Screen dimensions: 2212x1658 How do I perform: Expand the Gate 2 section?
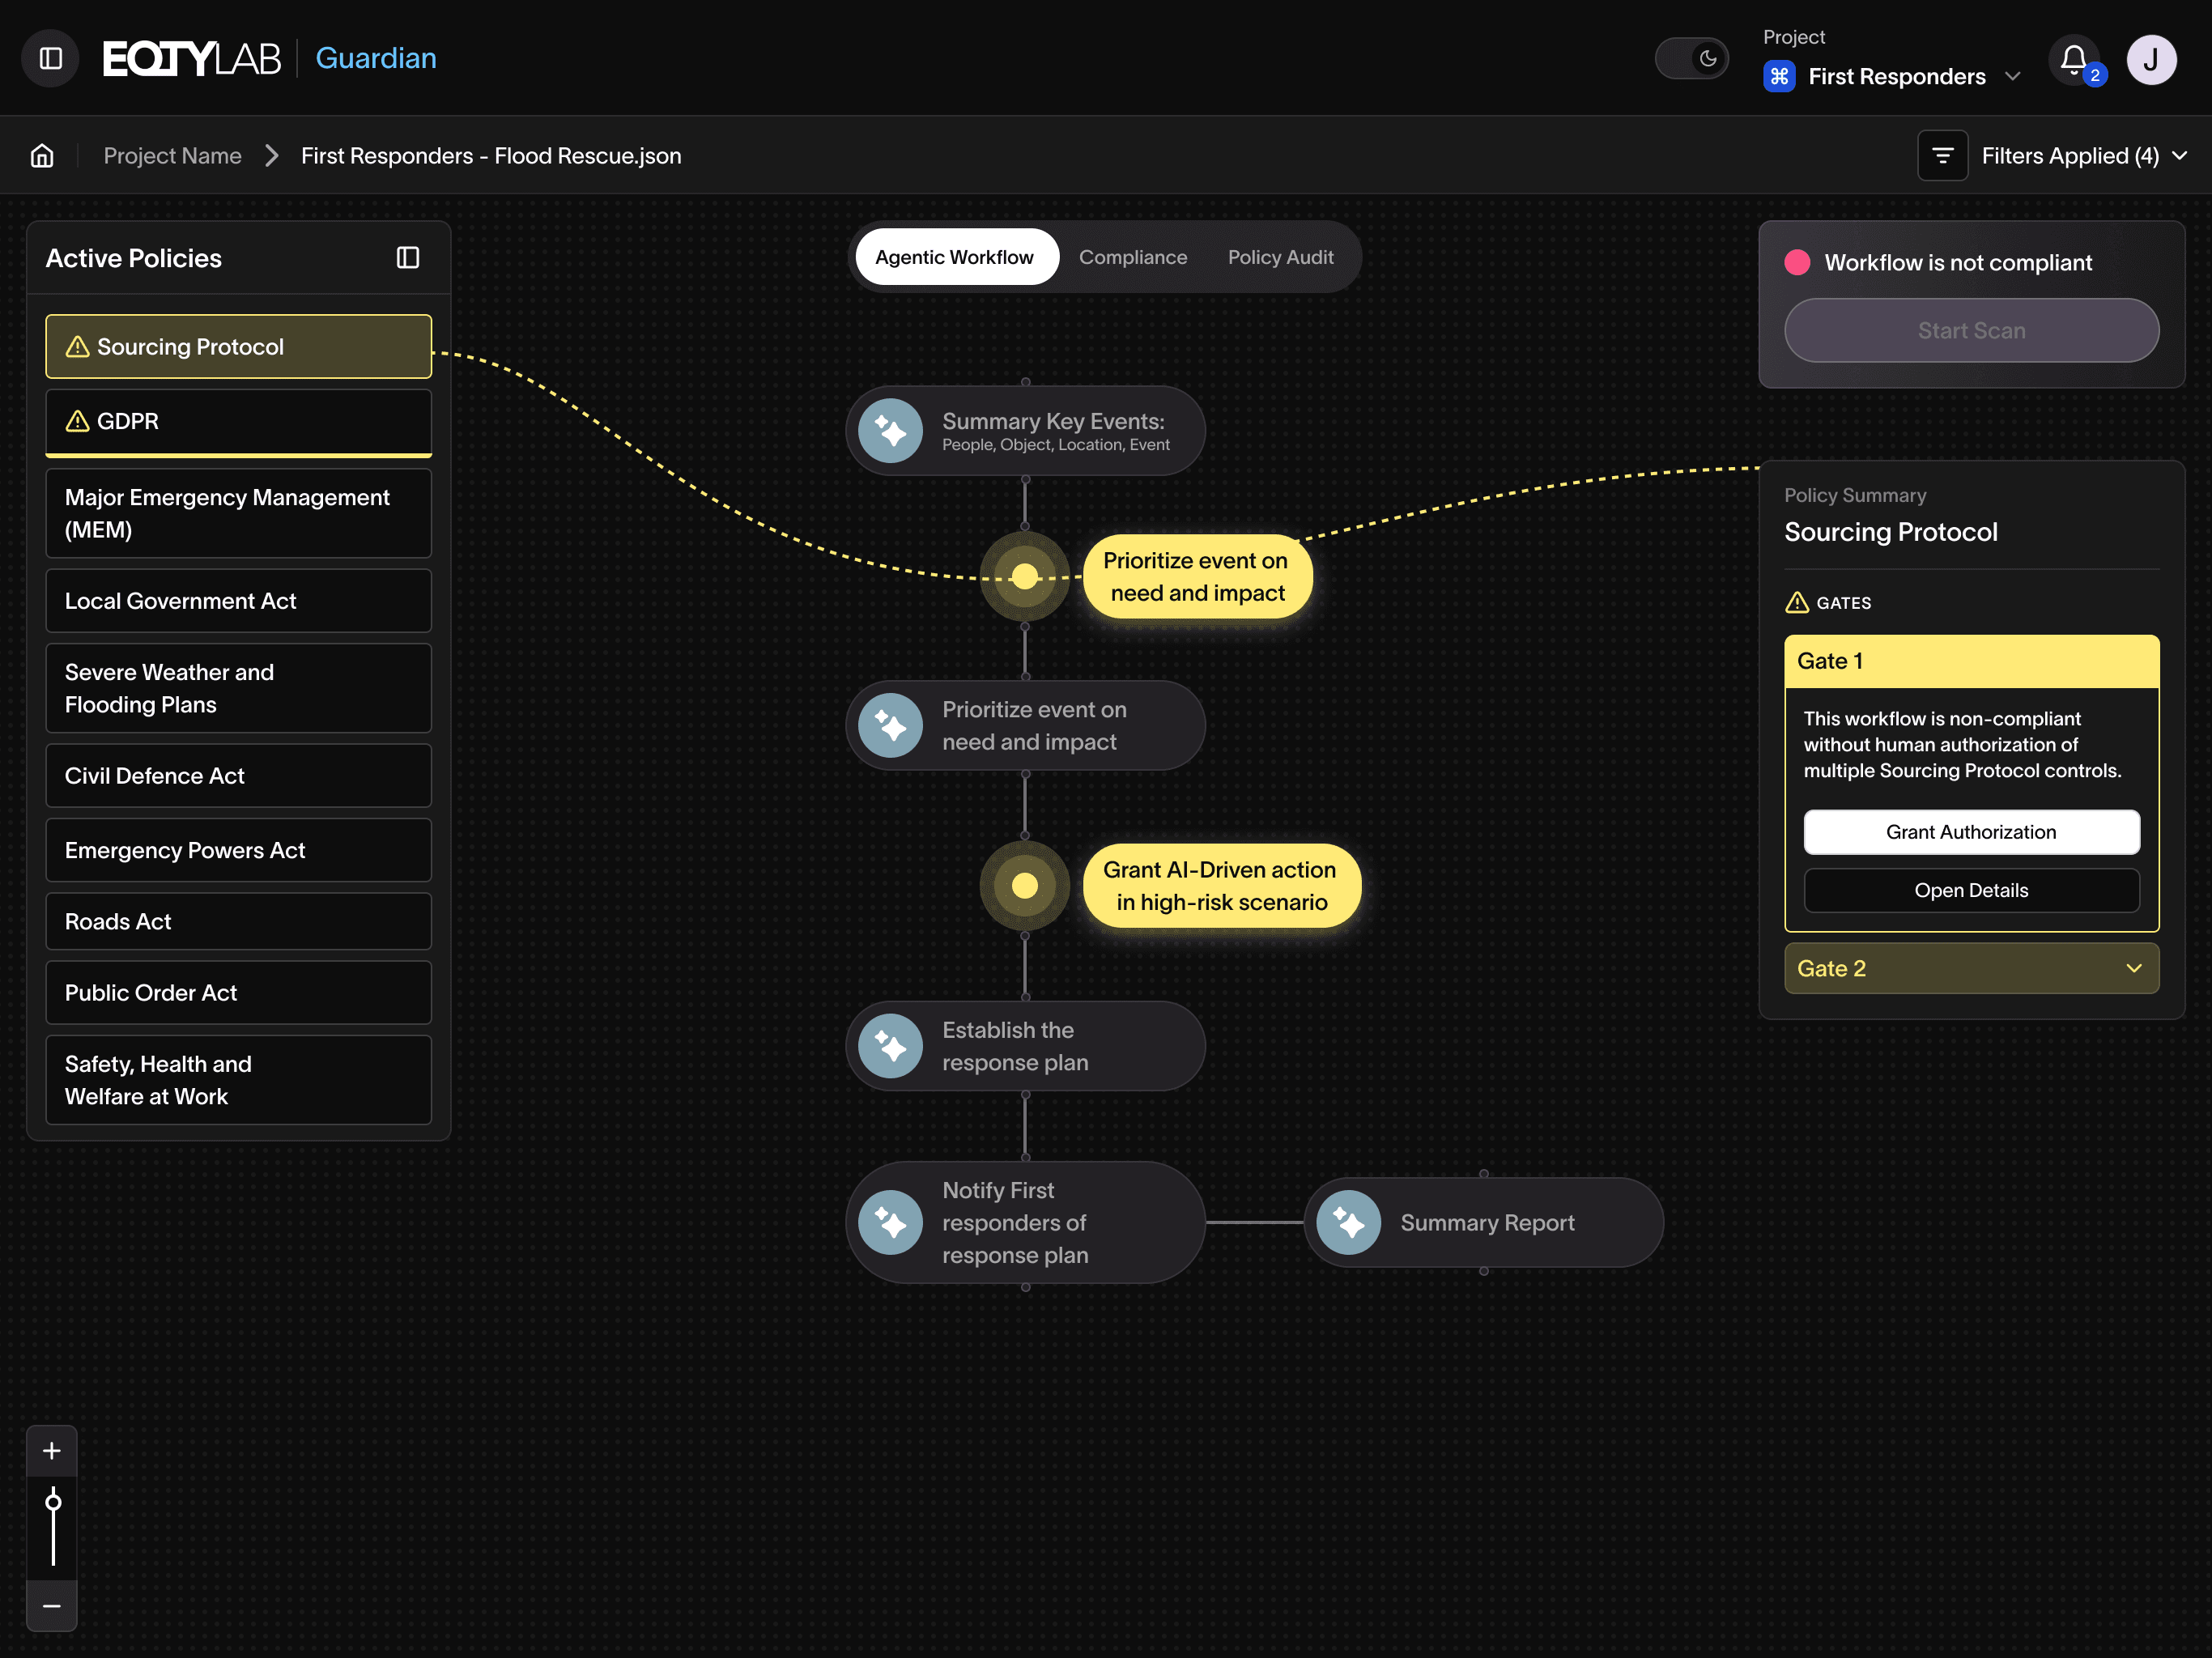tap(1971, 968)
